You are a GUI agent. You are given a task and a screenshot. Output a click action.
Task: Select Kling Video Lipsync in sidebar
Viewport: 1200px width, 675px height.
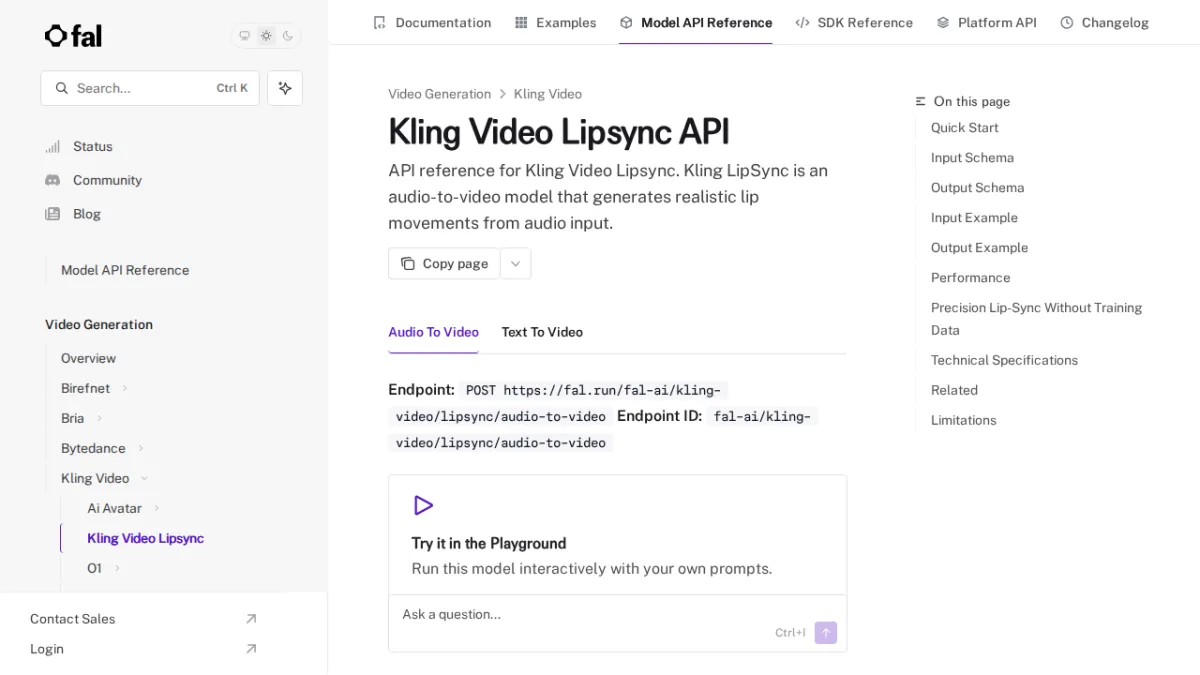coord(145,538)
